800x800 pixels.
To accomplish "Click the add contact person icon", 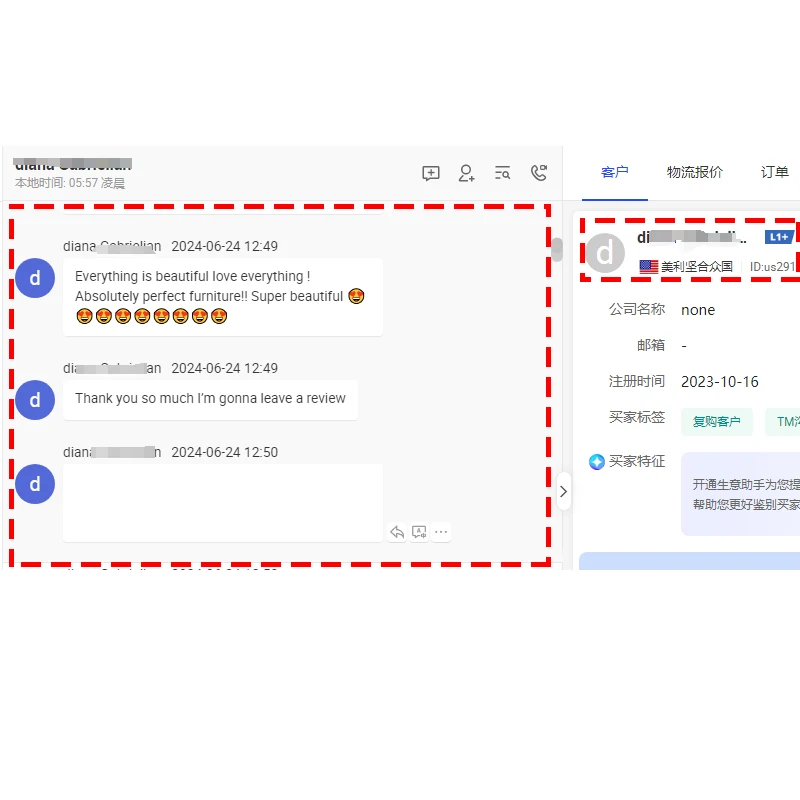I will [466, 173].
